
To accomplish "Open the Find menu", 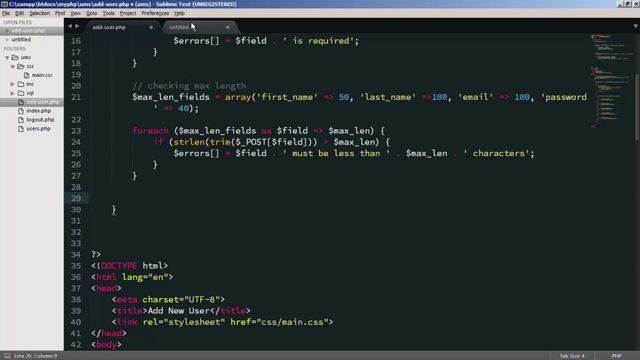I will coord(60,13).
